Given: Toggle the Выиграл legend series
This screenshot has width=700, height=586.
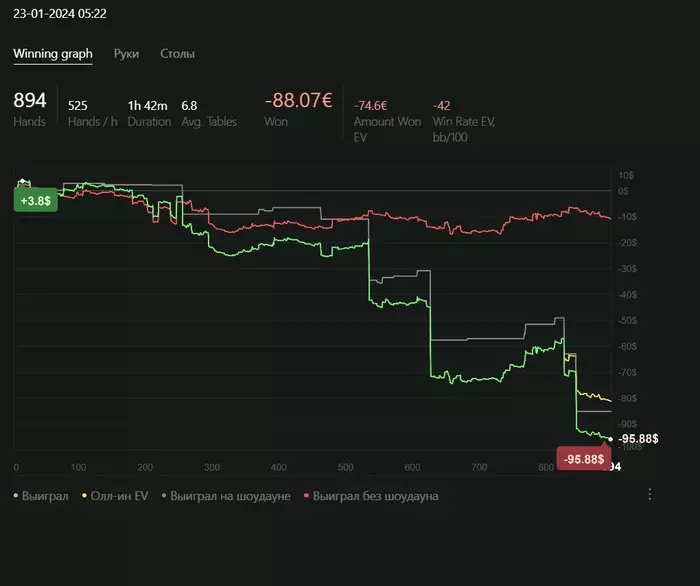Looking at the screenshot, I should [41, 496].
